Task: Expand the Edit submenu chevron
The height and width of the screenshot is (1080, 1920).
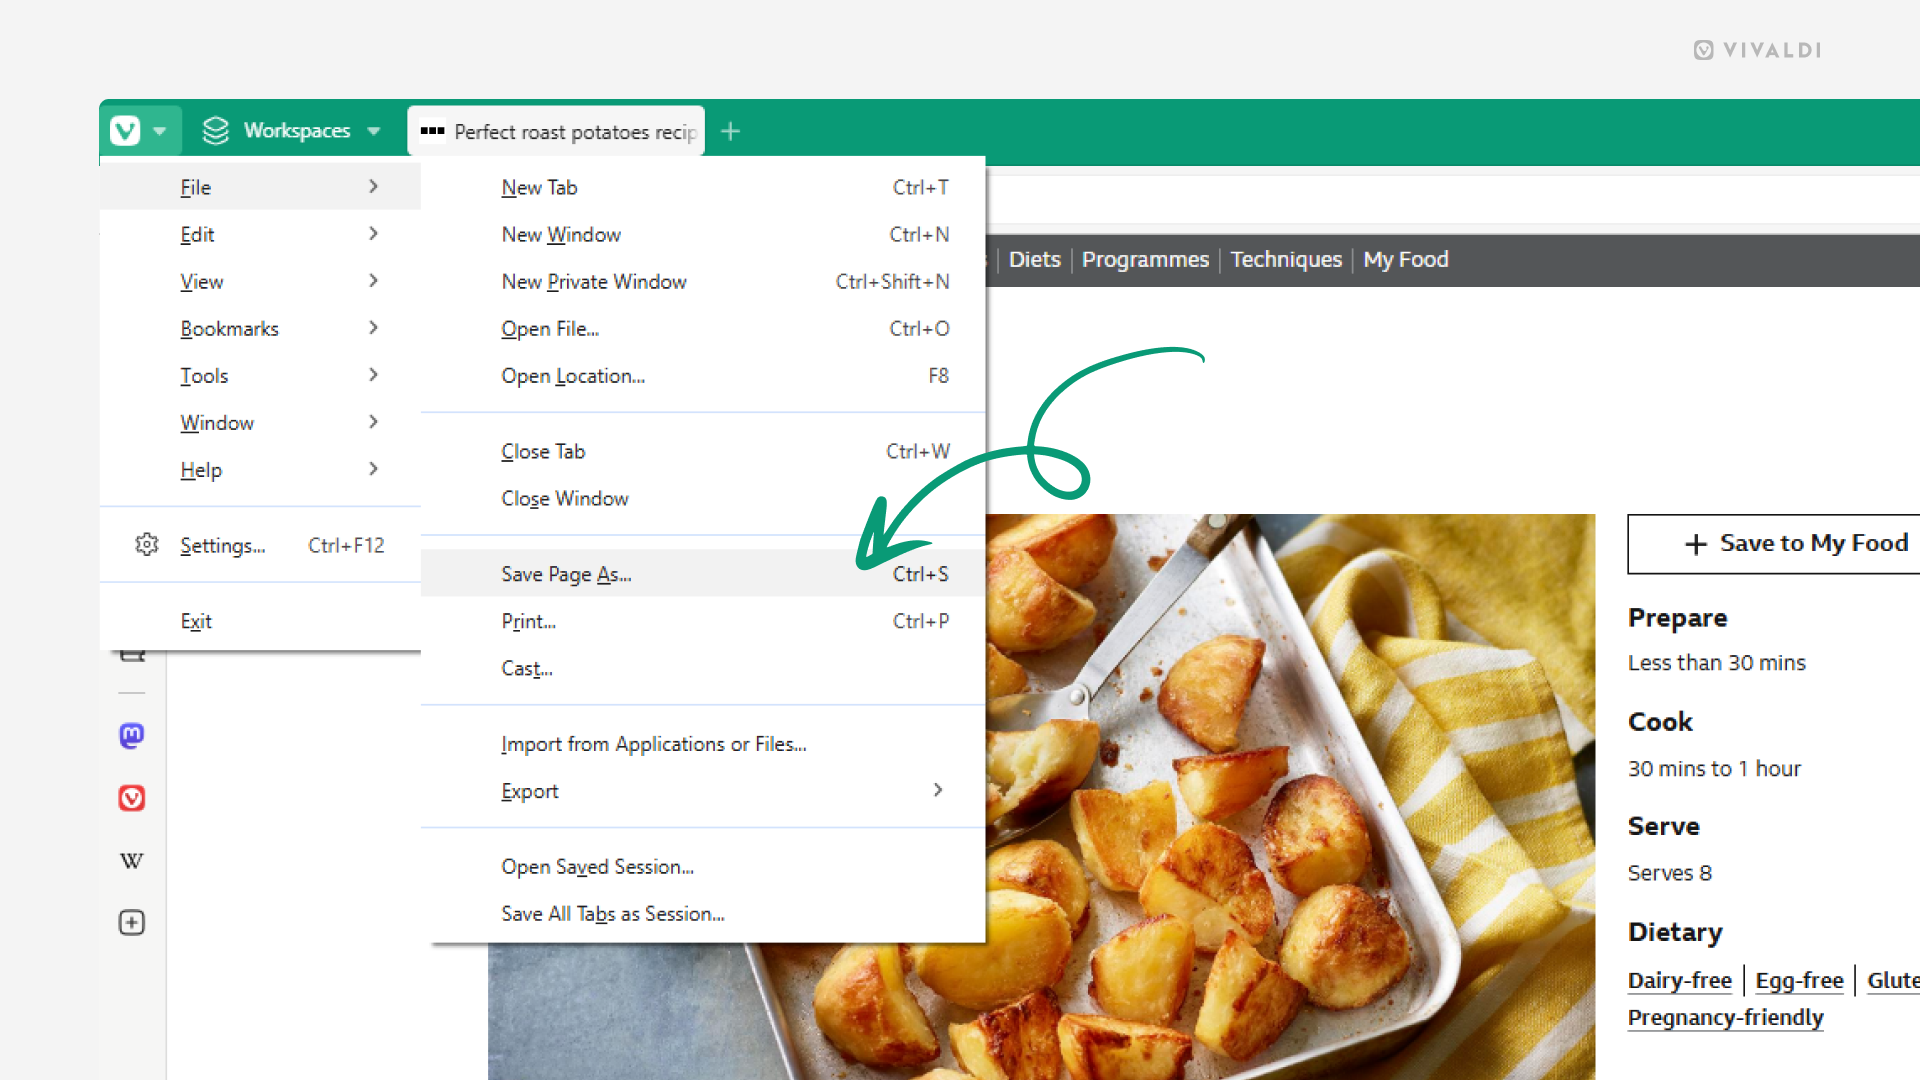Action: tap(373, 233)
